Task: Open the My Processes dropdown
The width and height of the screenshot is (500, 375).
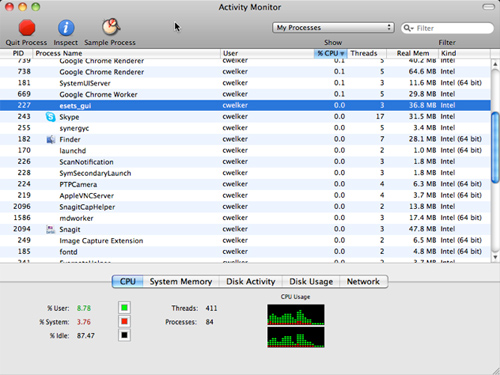Action: (x=333, y=28)
